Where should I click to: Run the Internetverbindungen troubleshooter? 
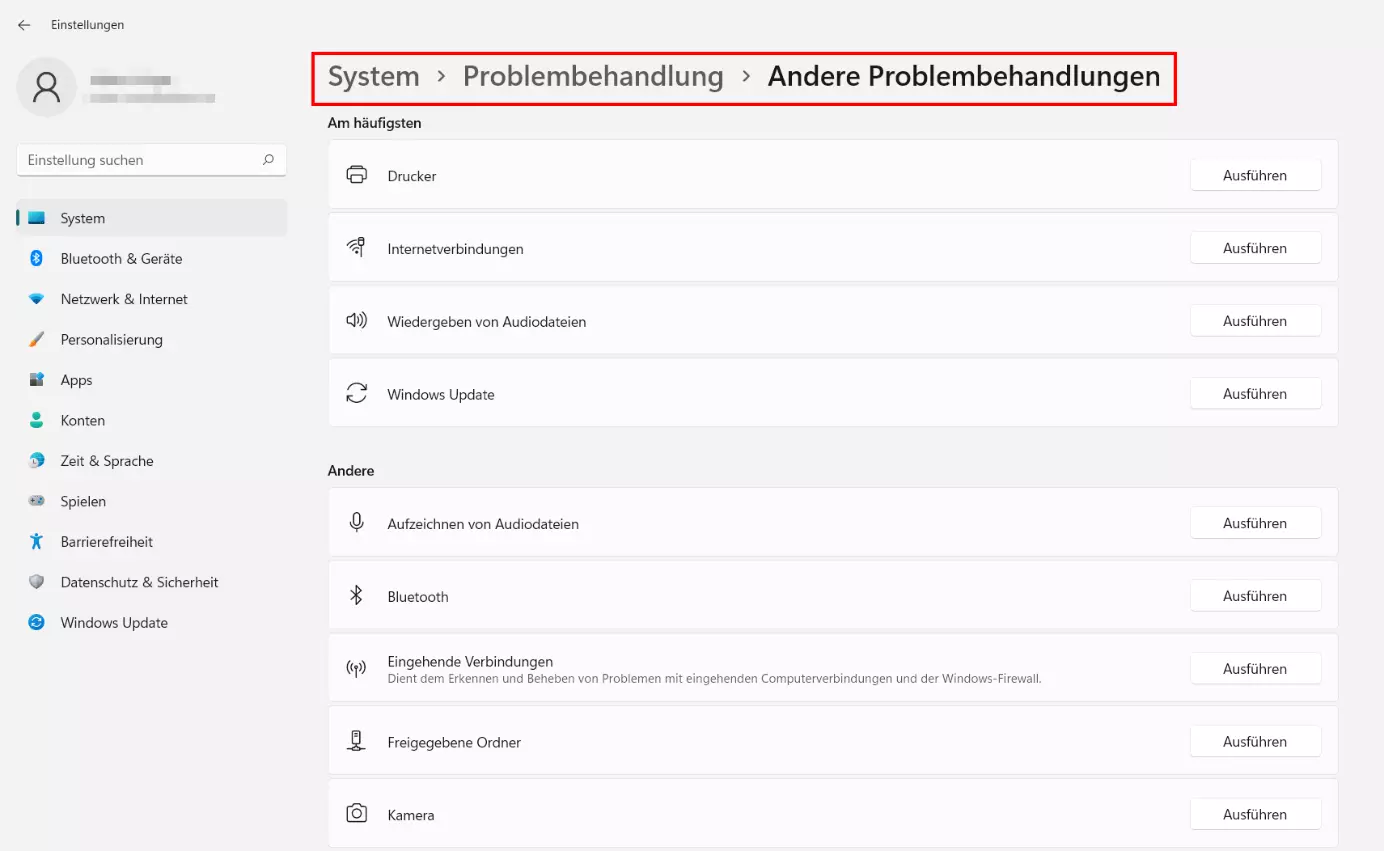[1255, 248]
